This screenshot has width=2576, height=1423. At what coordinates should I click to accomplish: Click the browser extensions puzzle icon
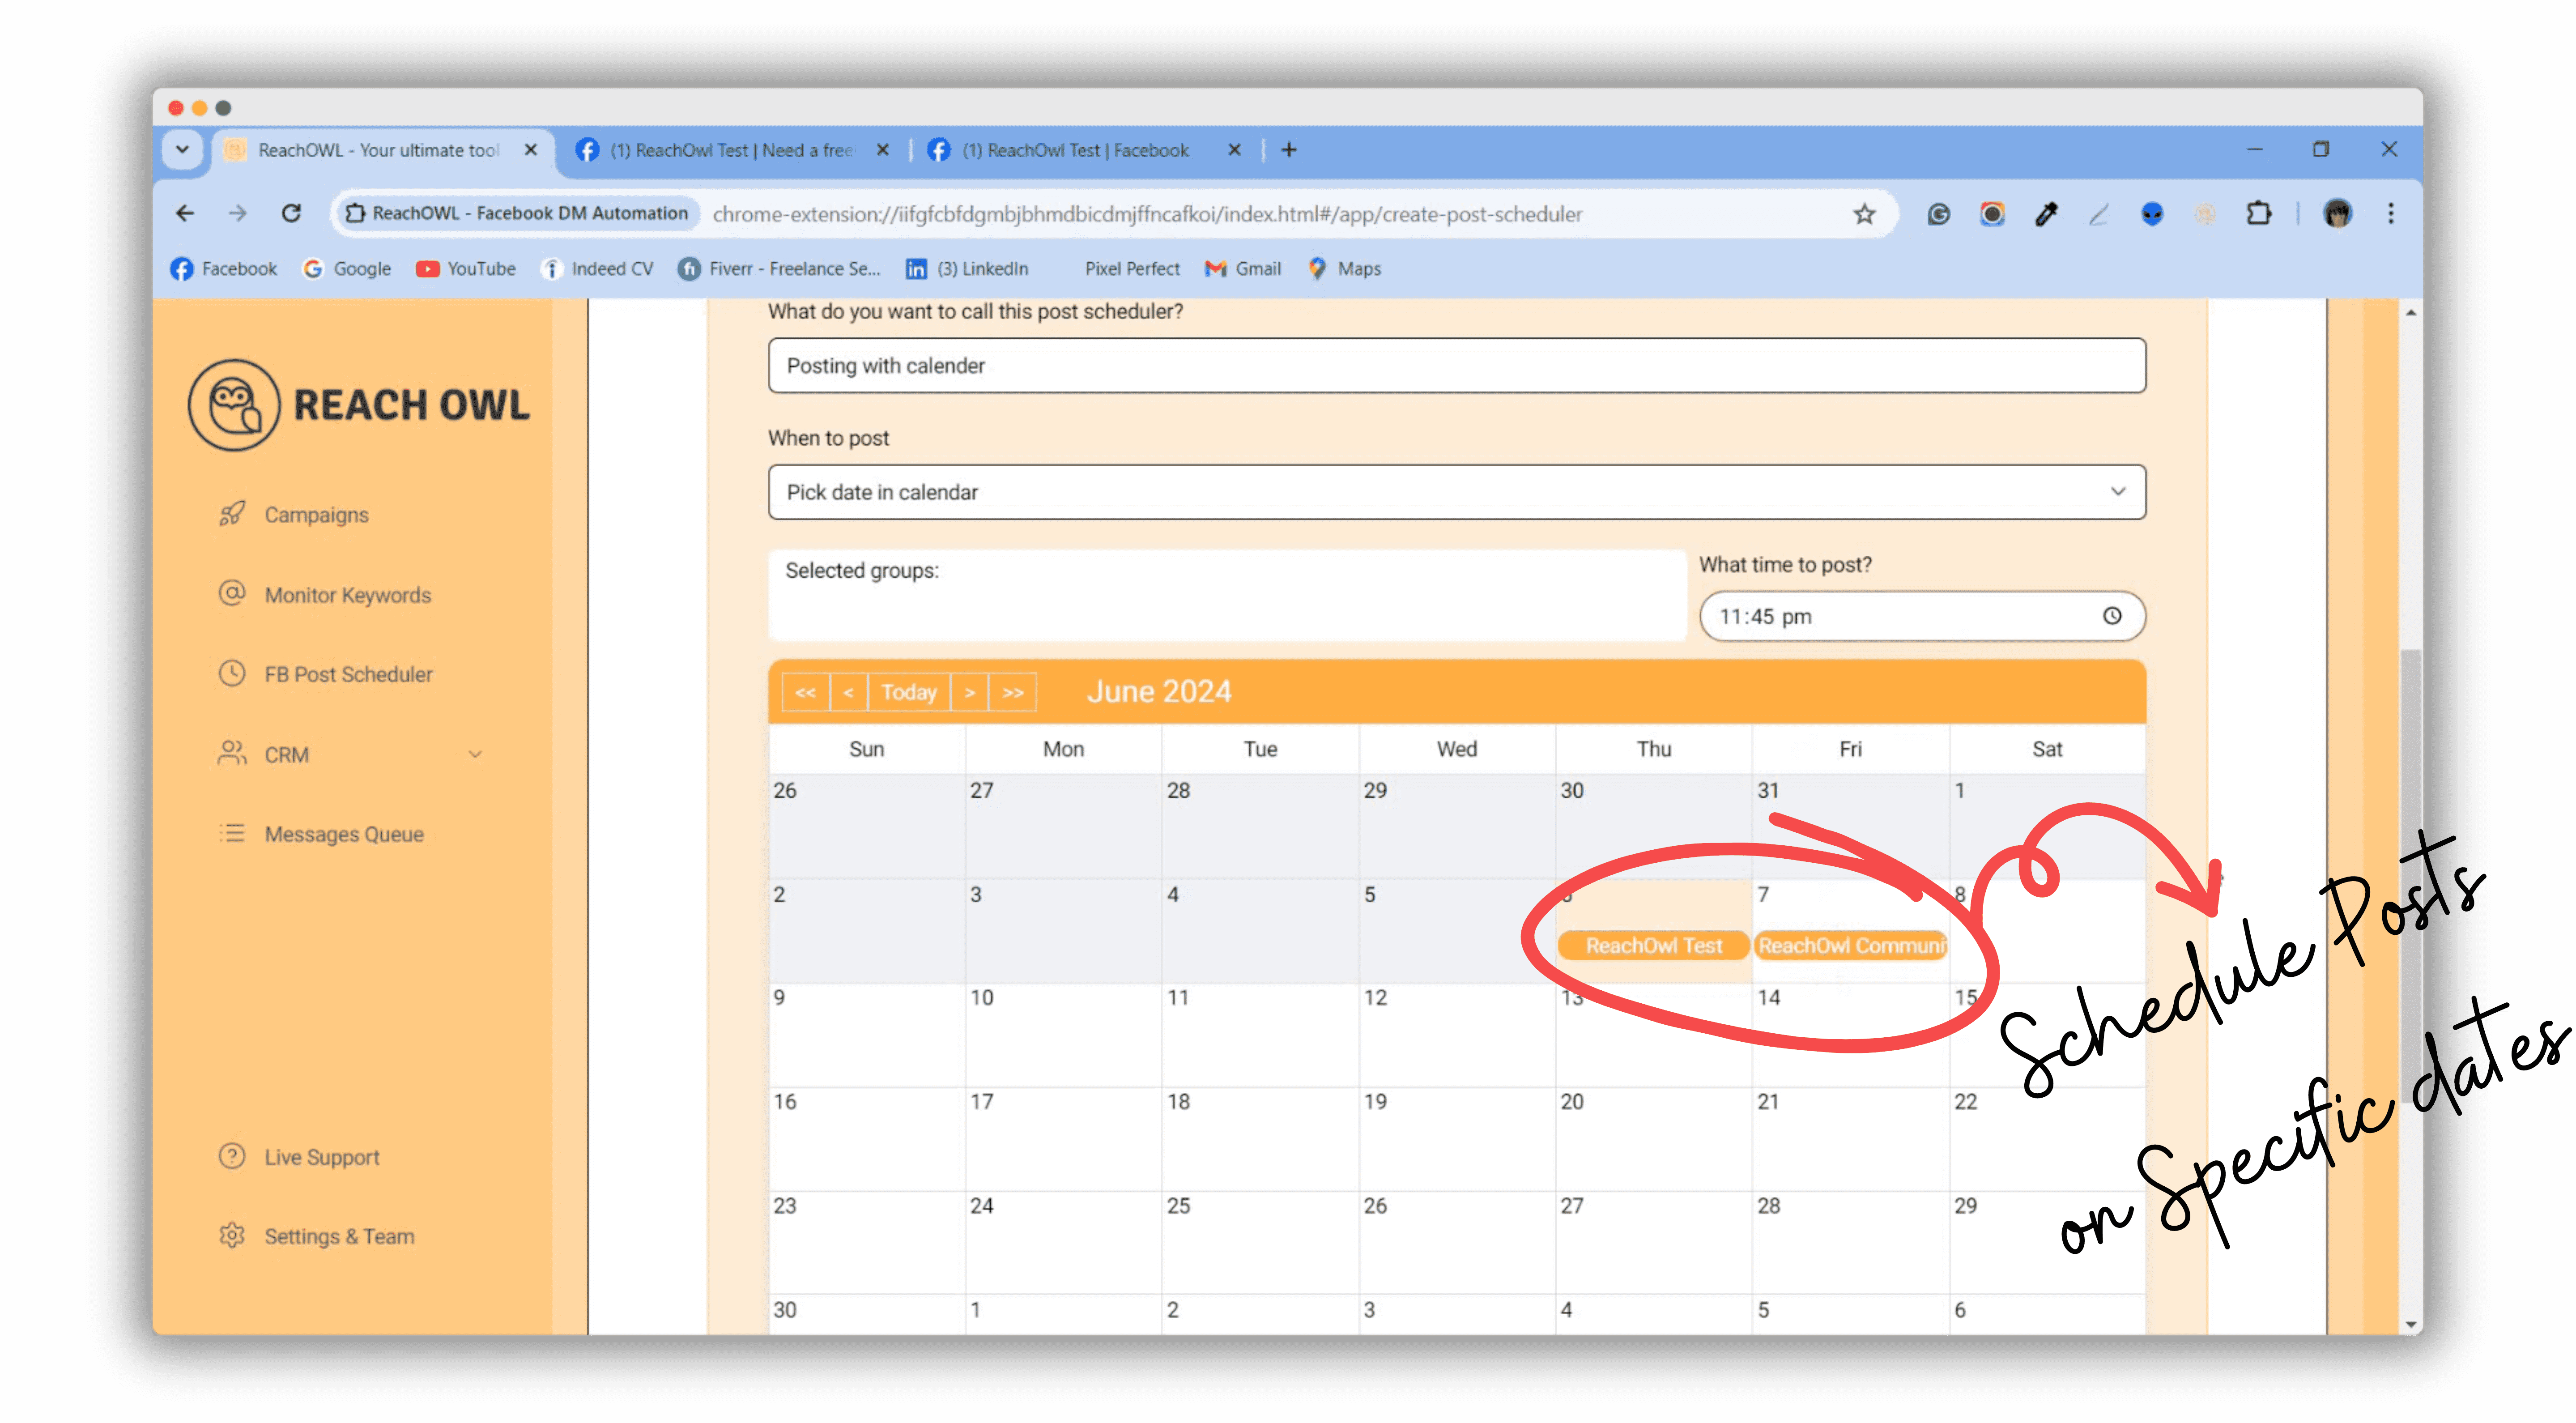[2259, 213]
